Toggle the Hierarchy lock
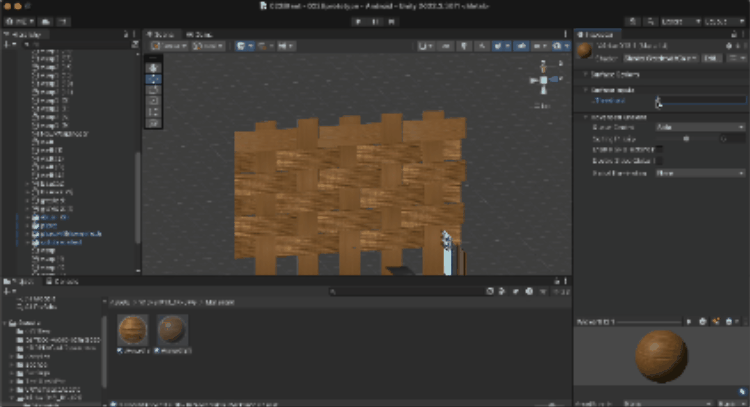This screenshot has width=750, height=407. coord(126,34)
